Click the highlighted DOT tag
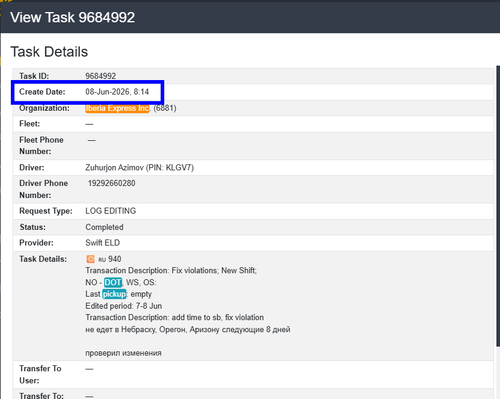The image size is (500, 399). pos(113,282)
